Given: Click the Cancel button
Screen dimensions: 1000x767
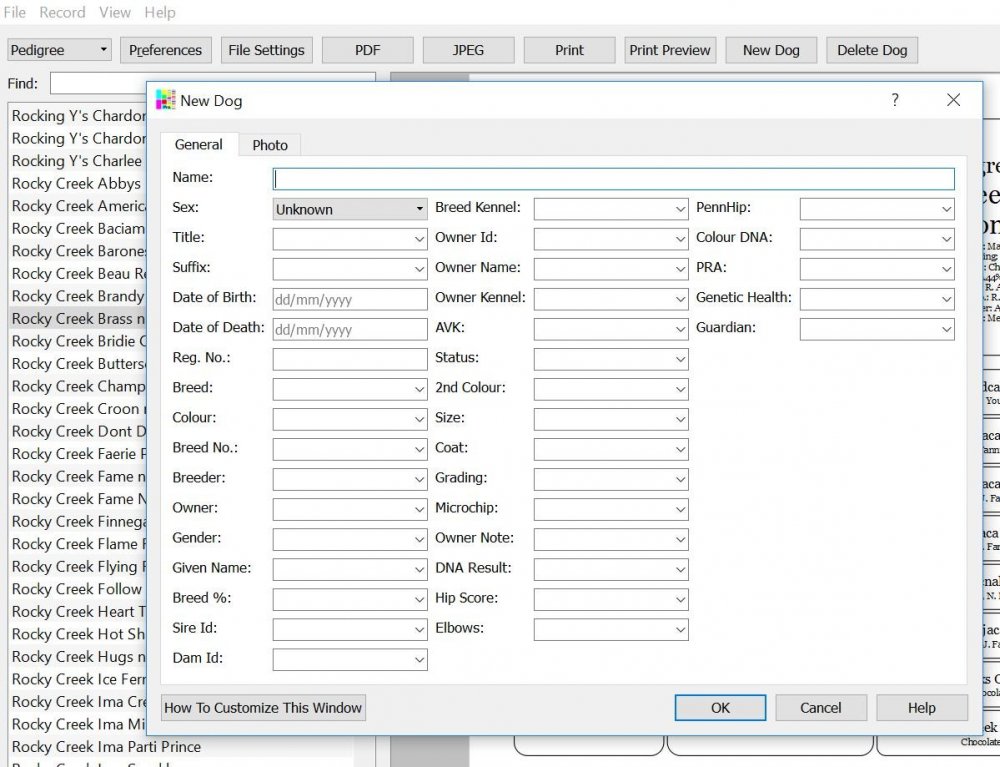Looking at the screenshot, I should pos(820,708).
